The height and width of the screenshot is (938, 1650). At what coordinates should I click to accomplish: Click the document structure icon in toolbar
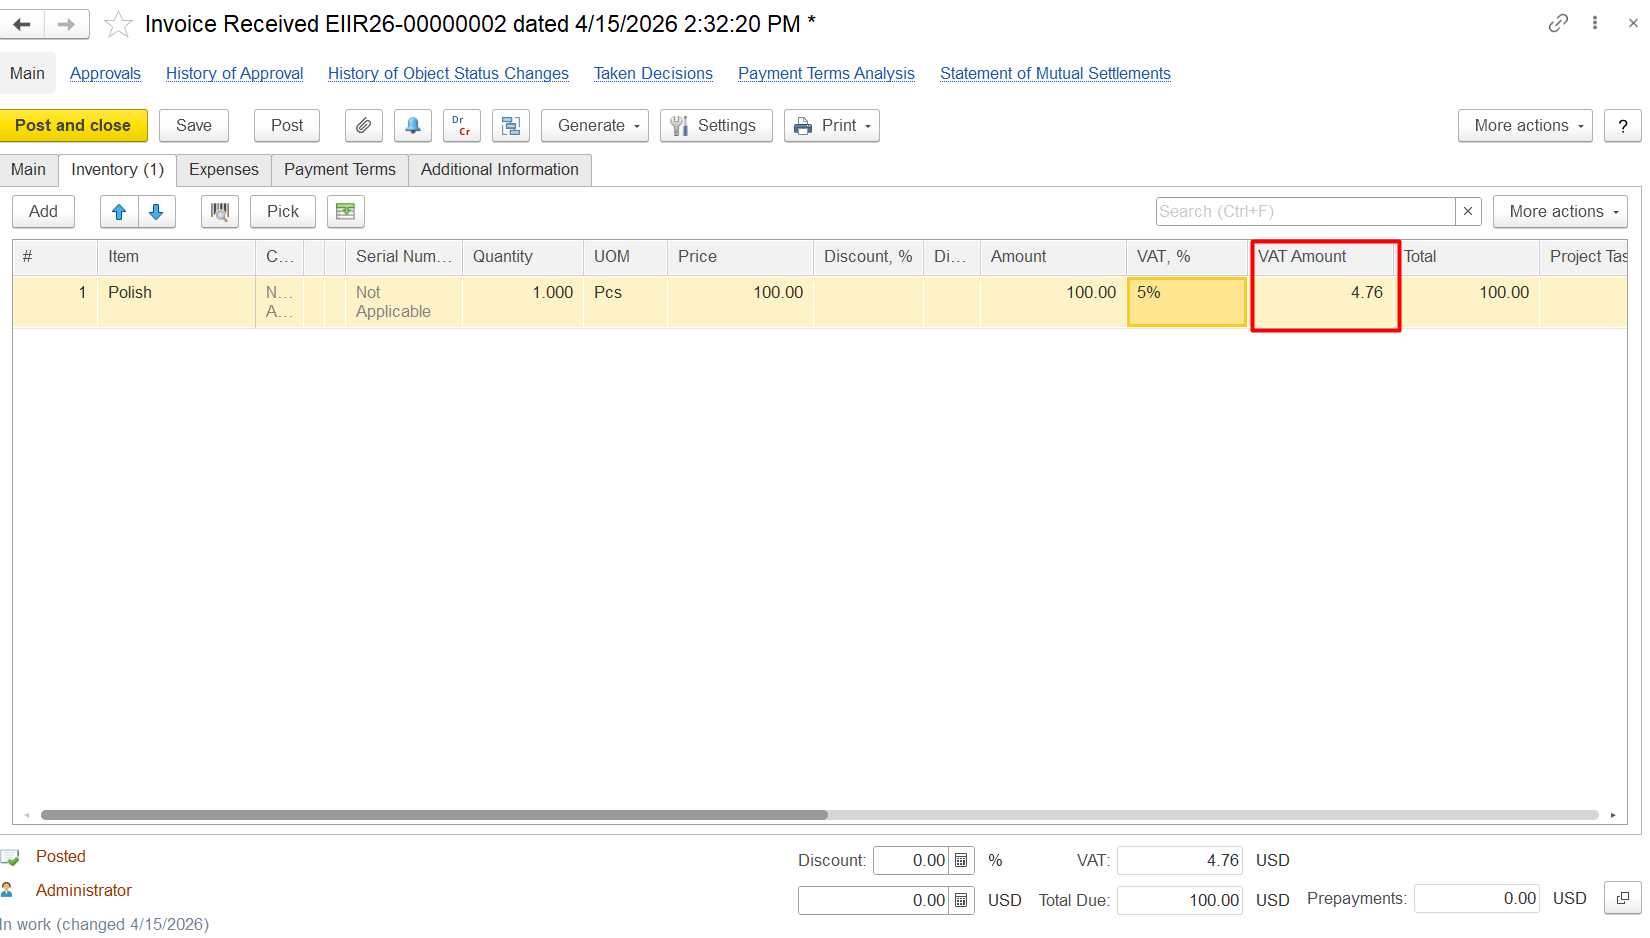tap(510, 126)
